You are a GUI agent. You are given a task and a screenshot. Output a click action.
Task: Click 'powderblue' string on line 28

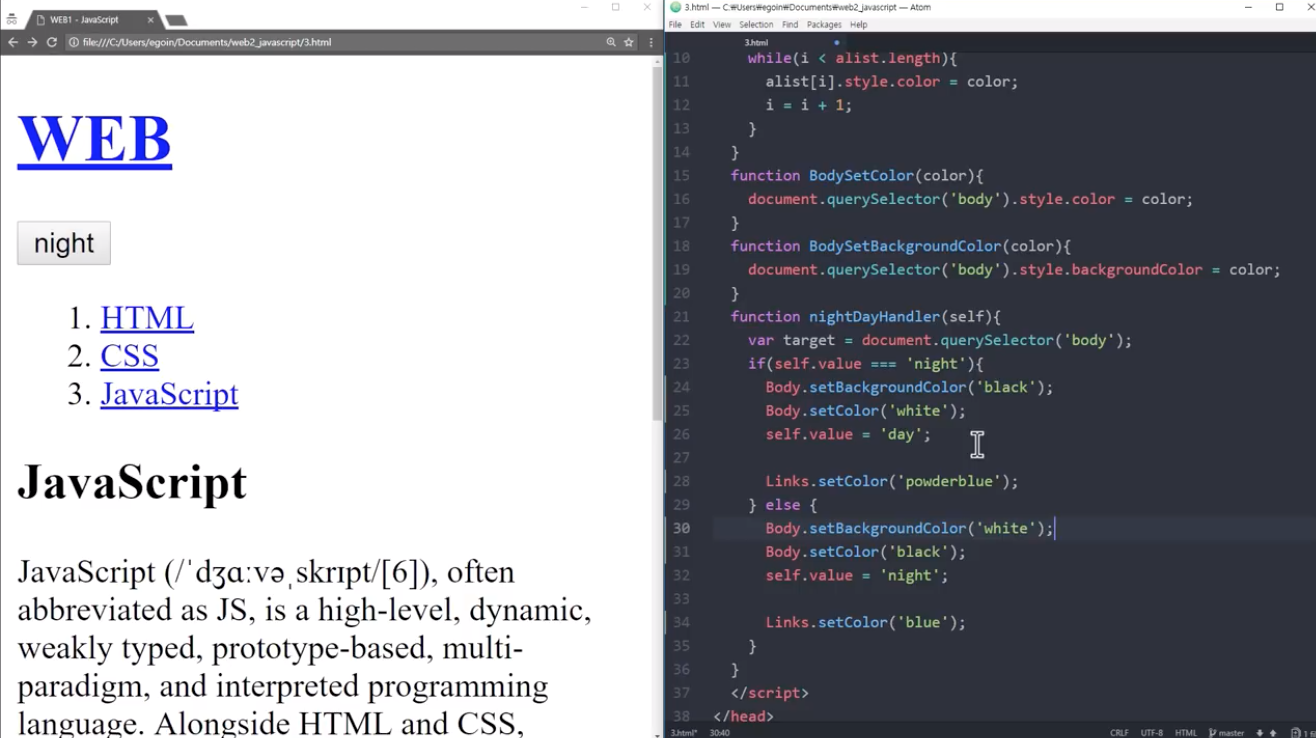click(x=949, y=481)
